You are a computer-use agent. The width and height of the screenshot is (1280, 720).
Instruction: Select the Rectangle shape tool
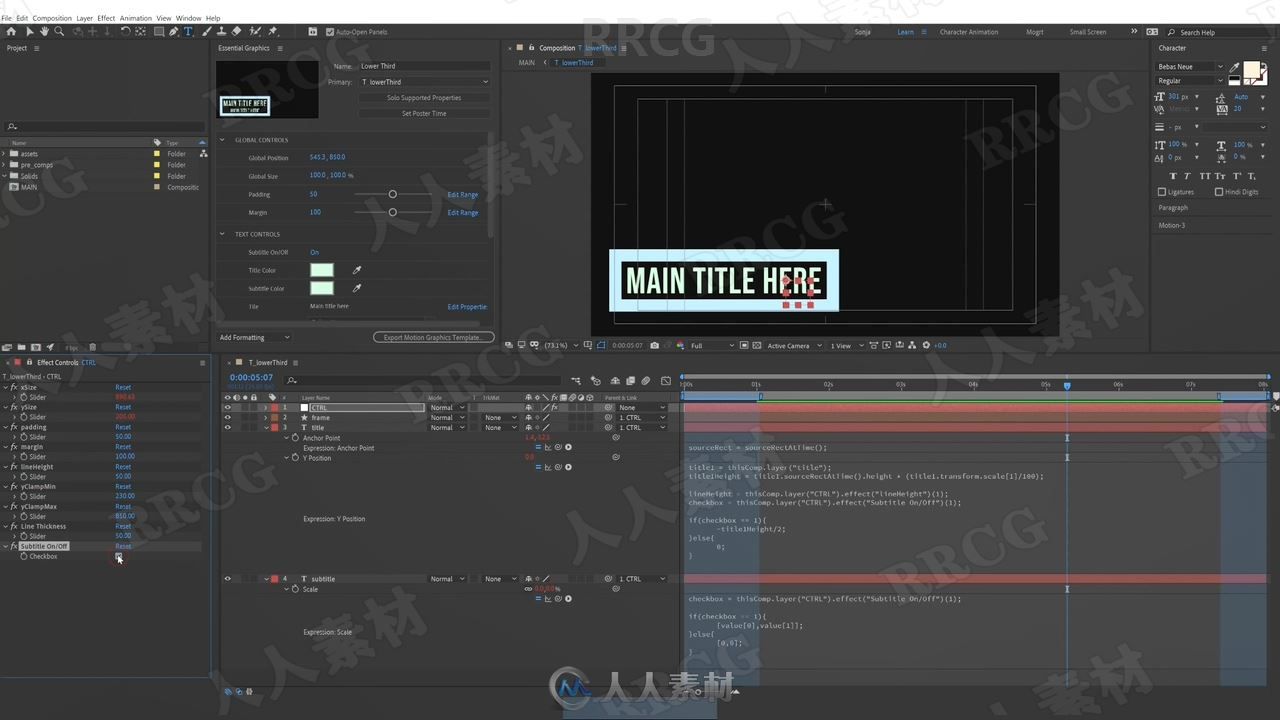158,31
